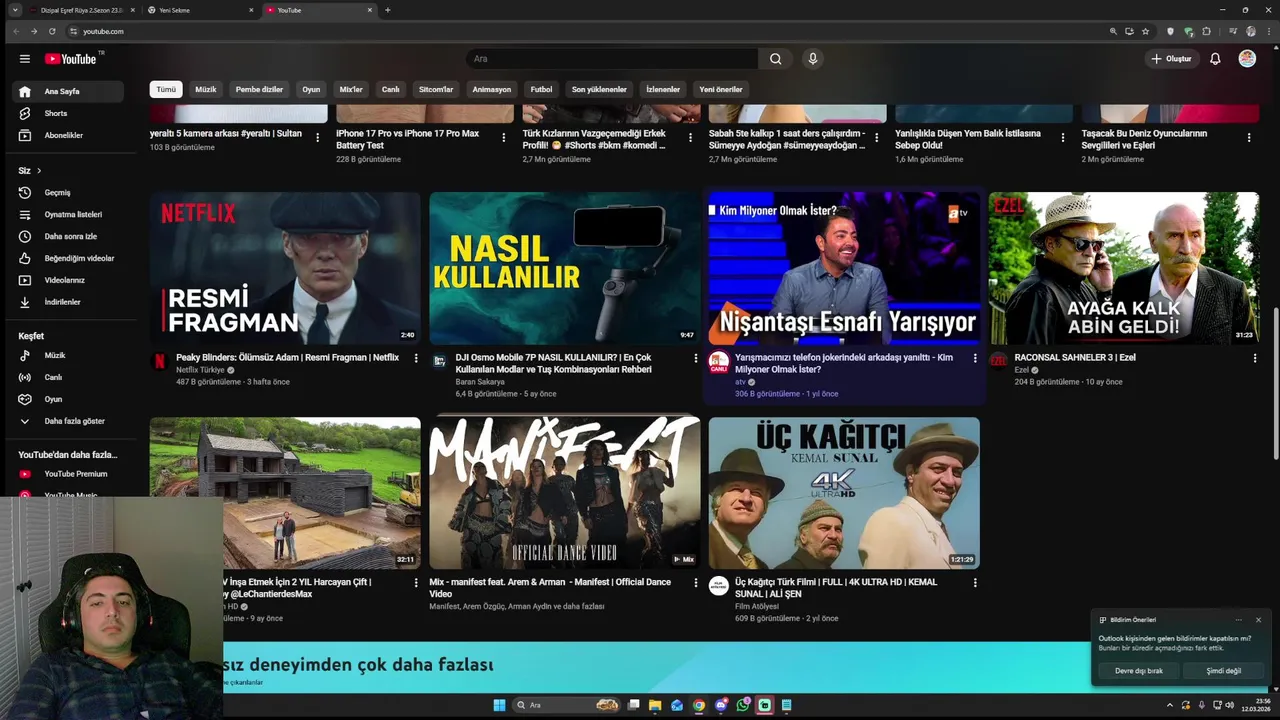The image size is (1280, 720).
Task: Bookmark this page with star icon
Action: (x=1146, y=31)
